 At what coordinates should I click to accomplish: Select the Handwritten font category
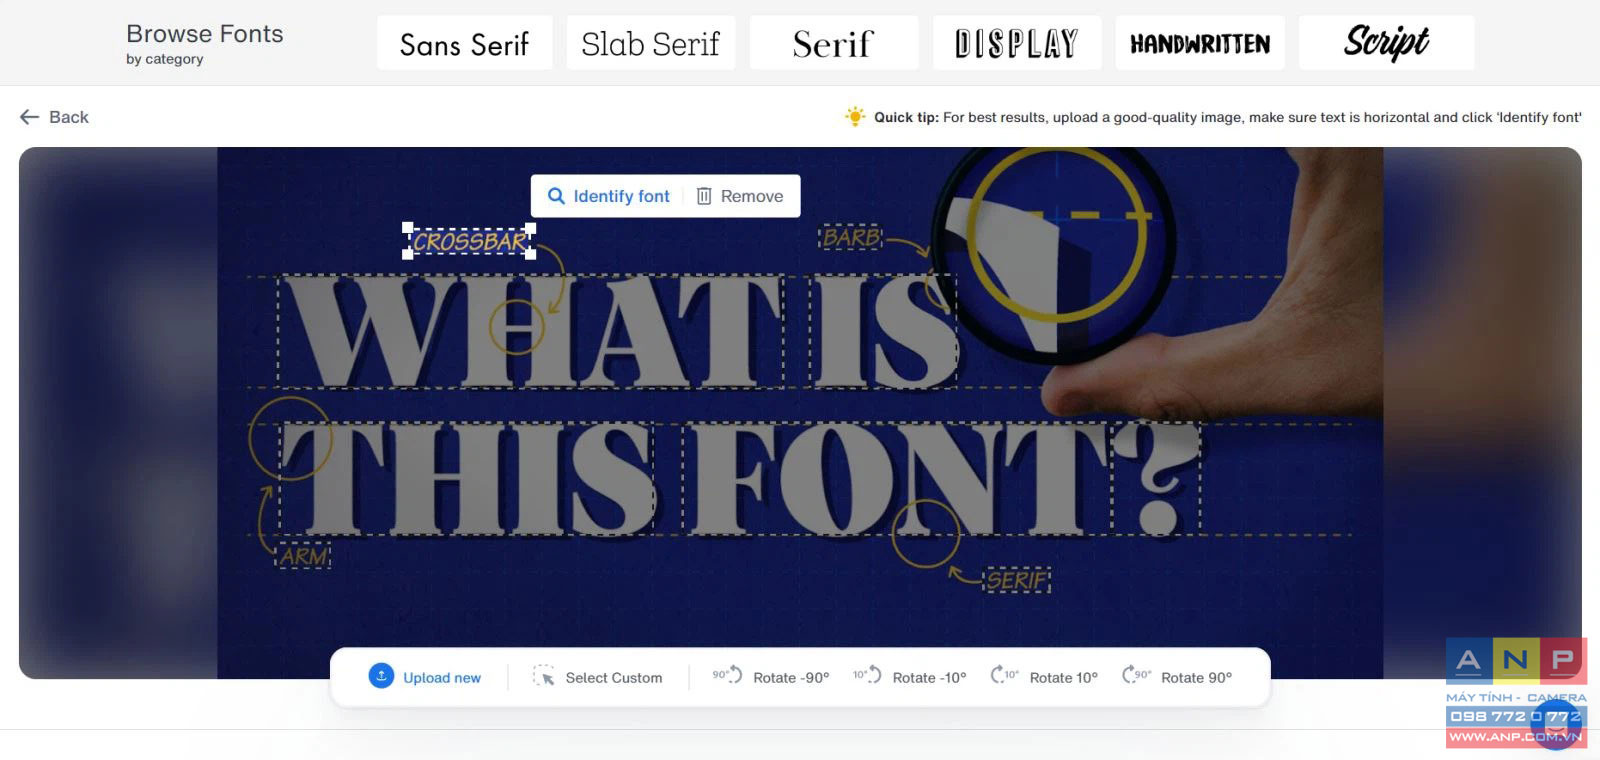[x=1200, y=43]
